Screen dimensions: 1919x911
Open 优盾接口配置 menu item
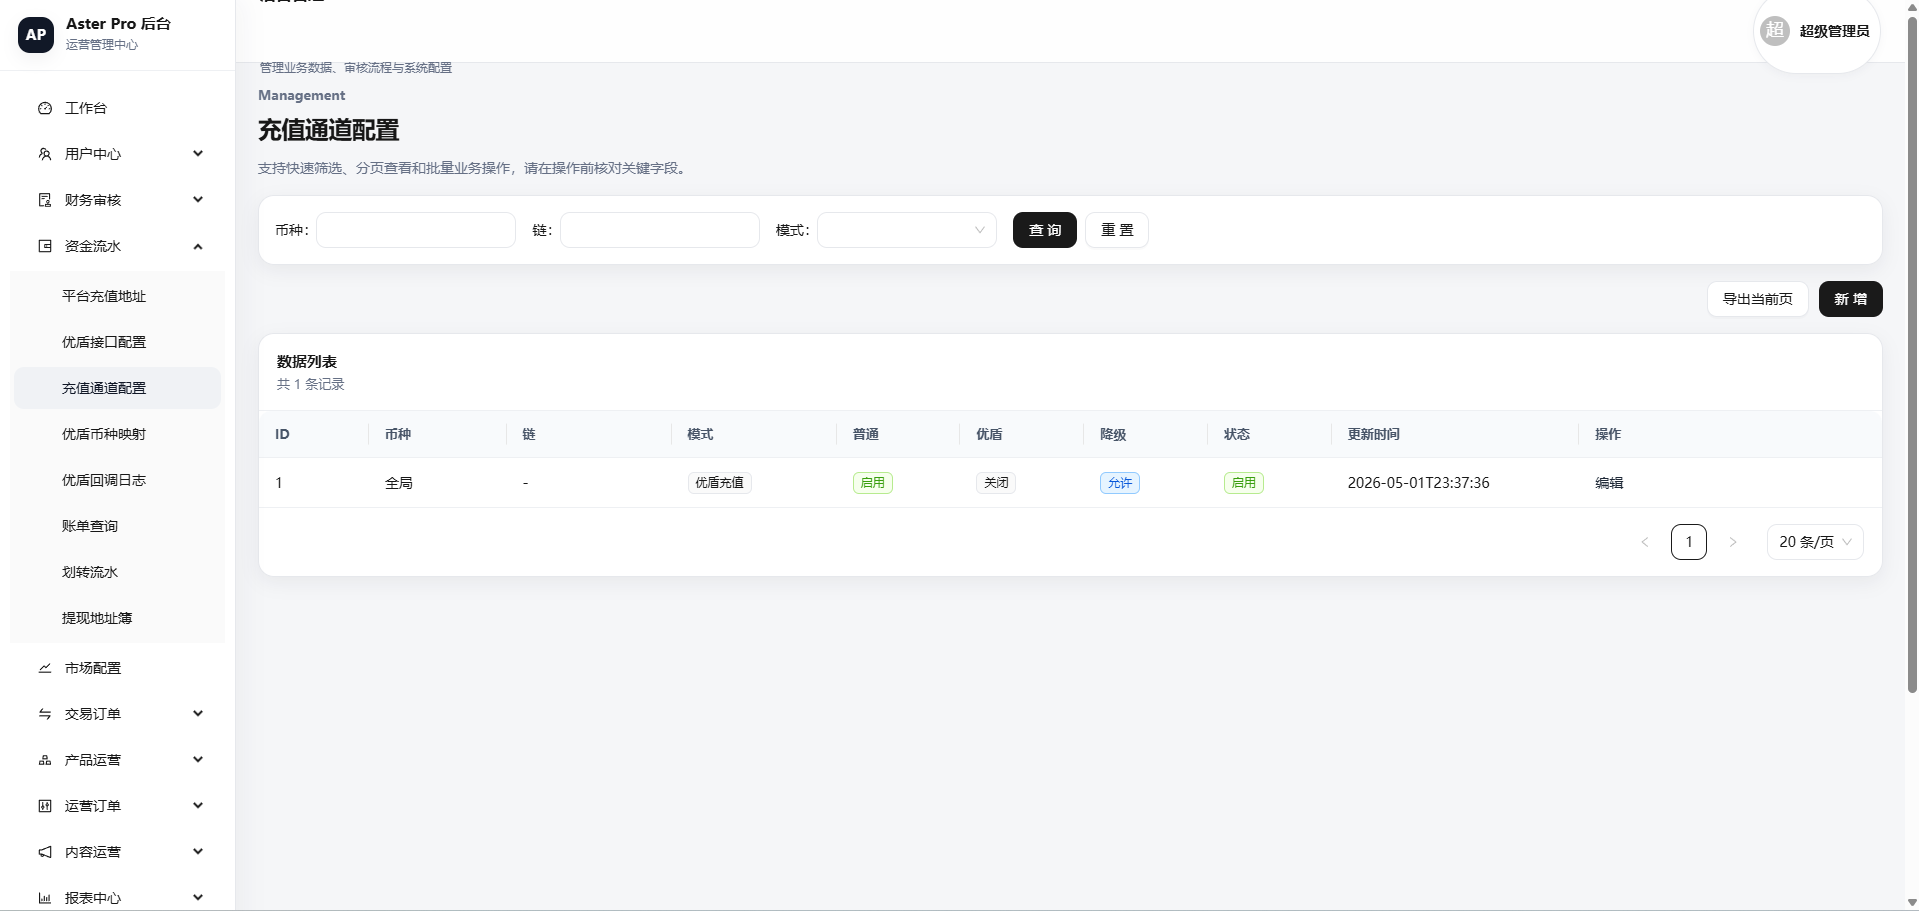click(x=117, y=342)
